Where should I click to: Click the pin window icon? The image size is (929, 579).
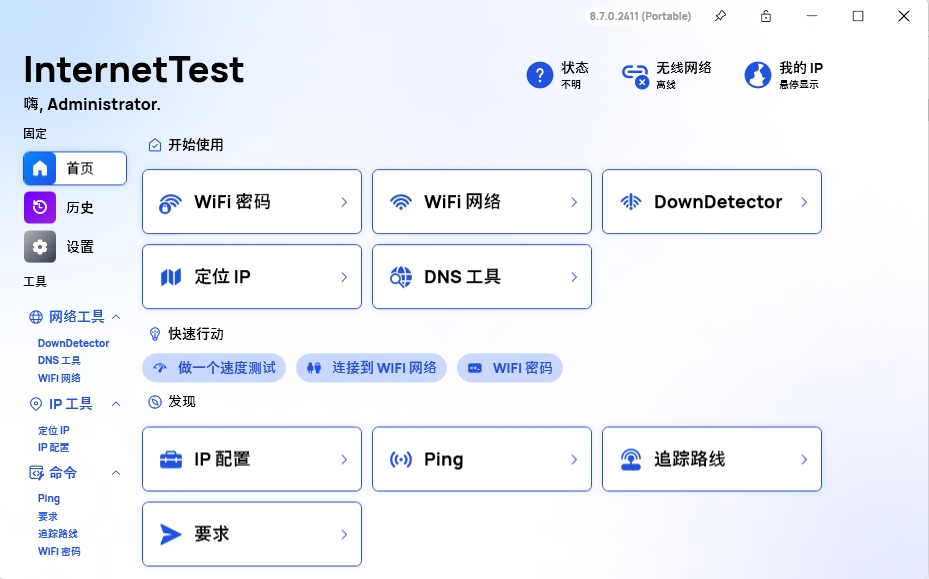[x=720, y=16]
